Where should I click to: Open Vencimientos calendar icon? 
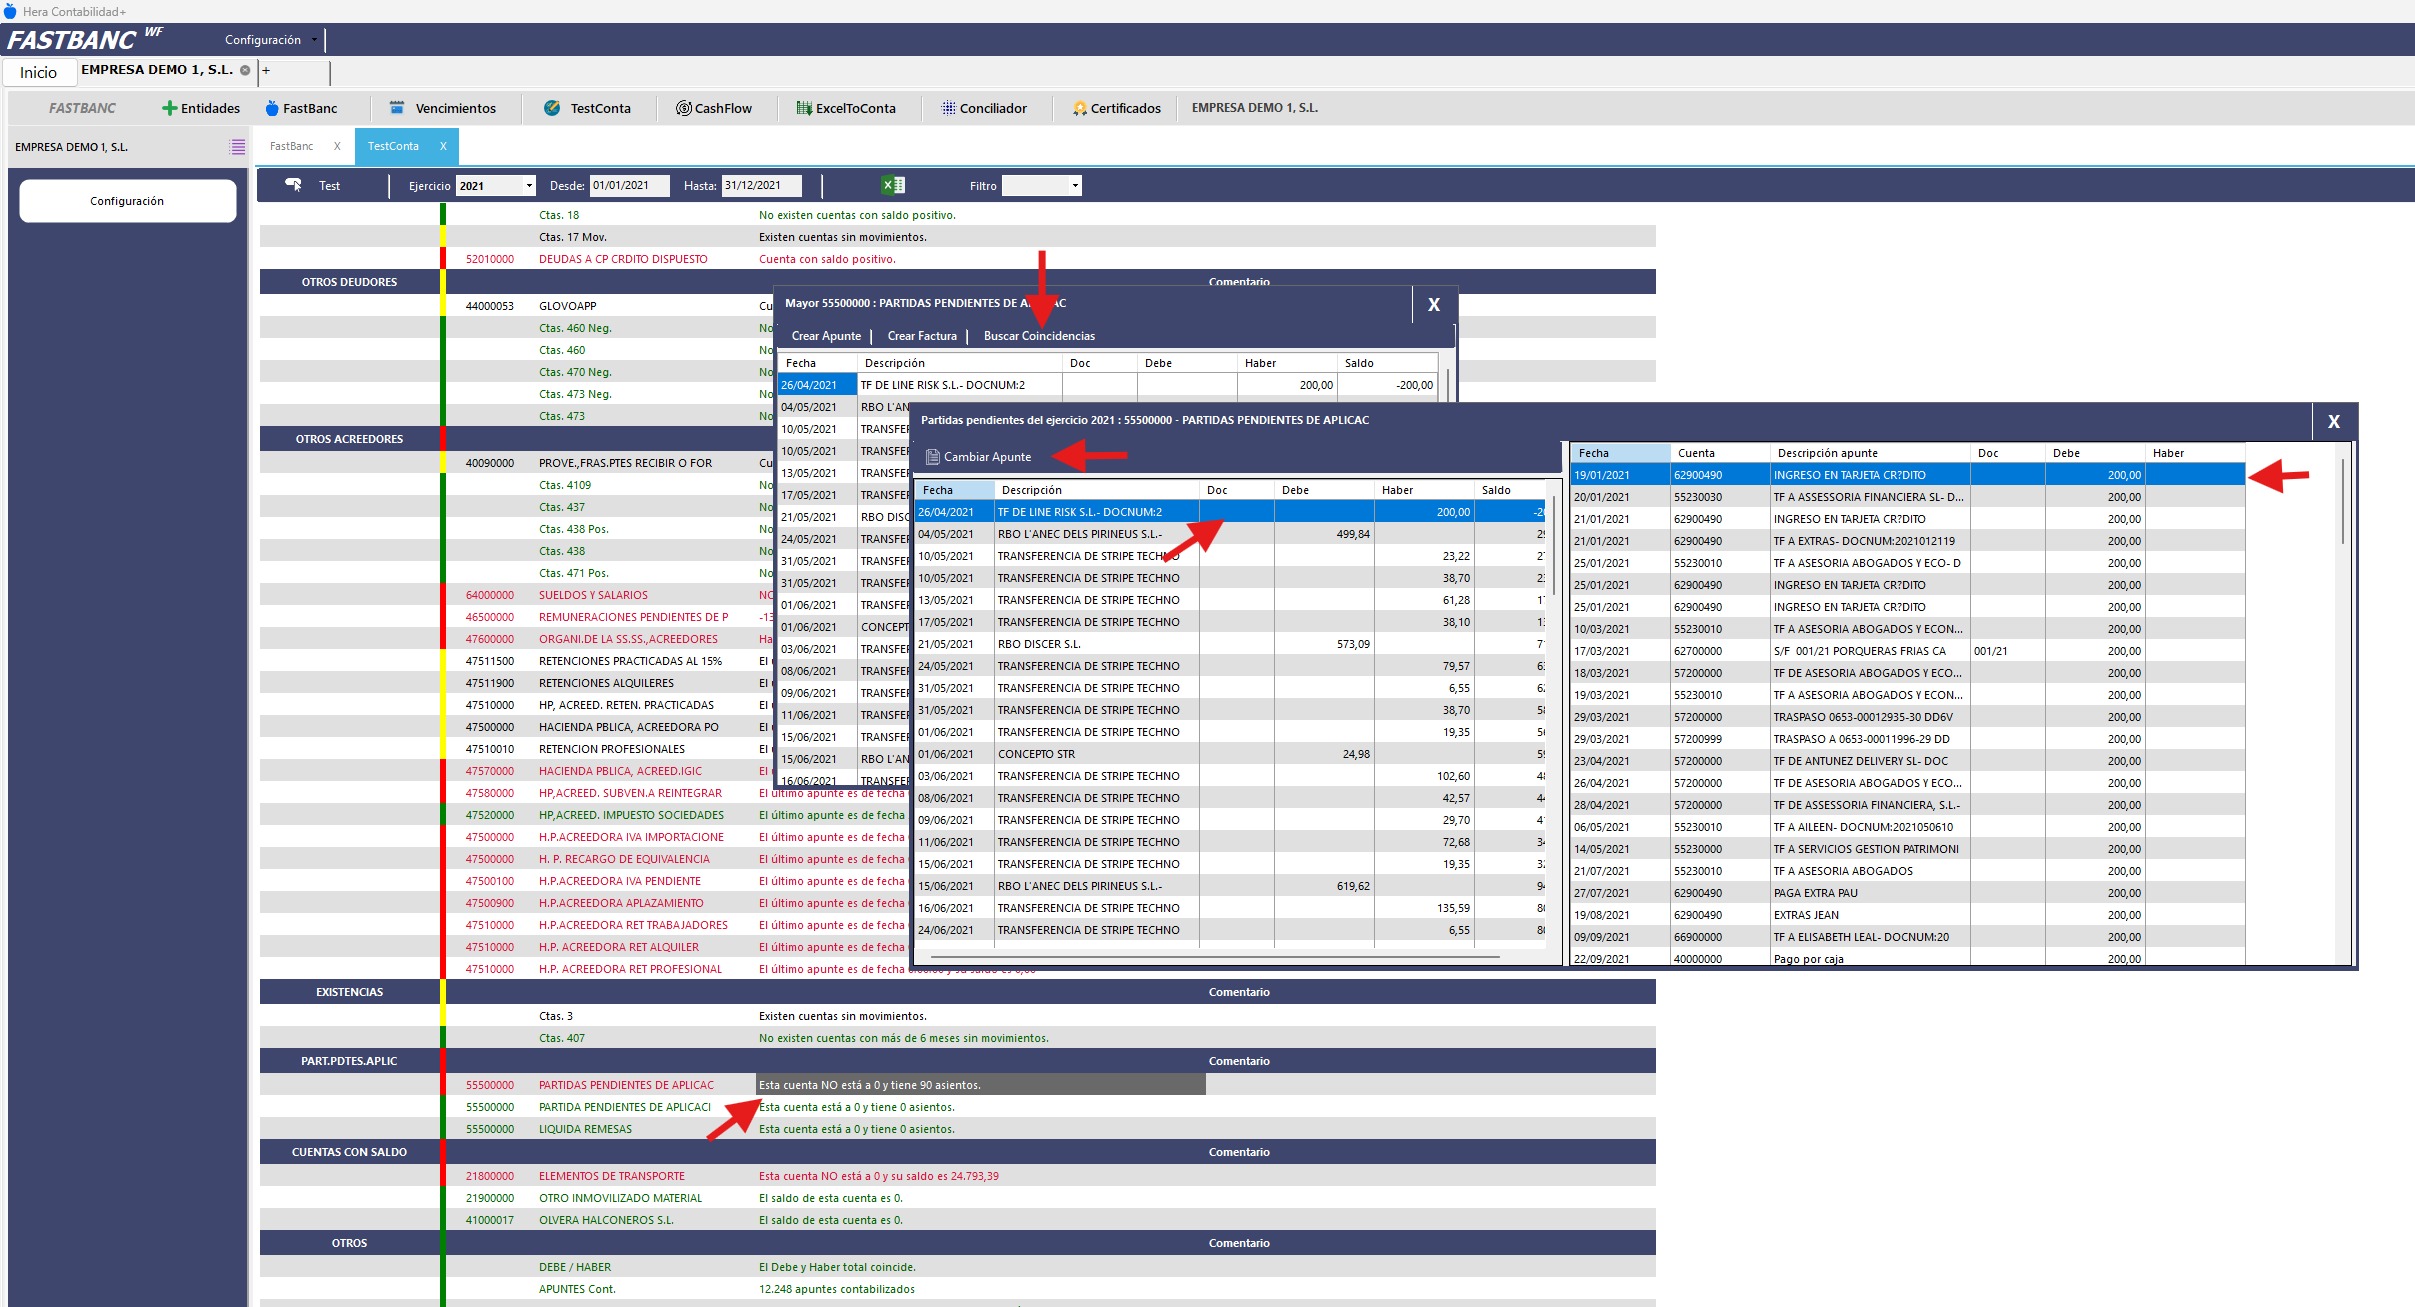click(397, 108)
